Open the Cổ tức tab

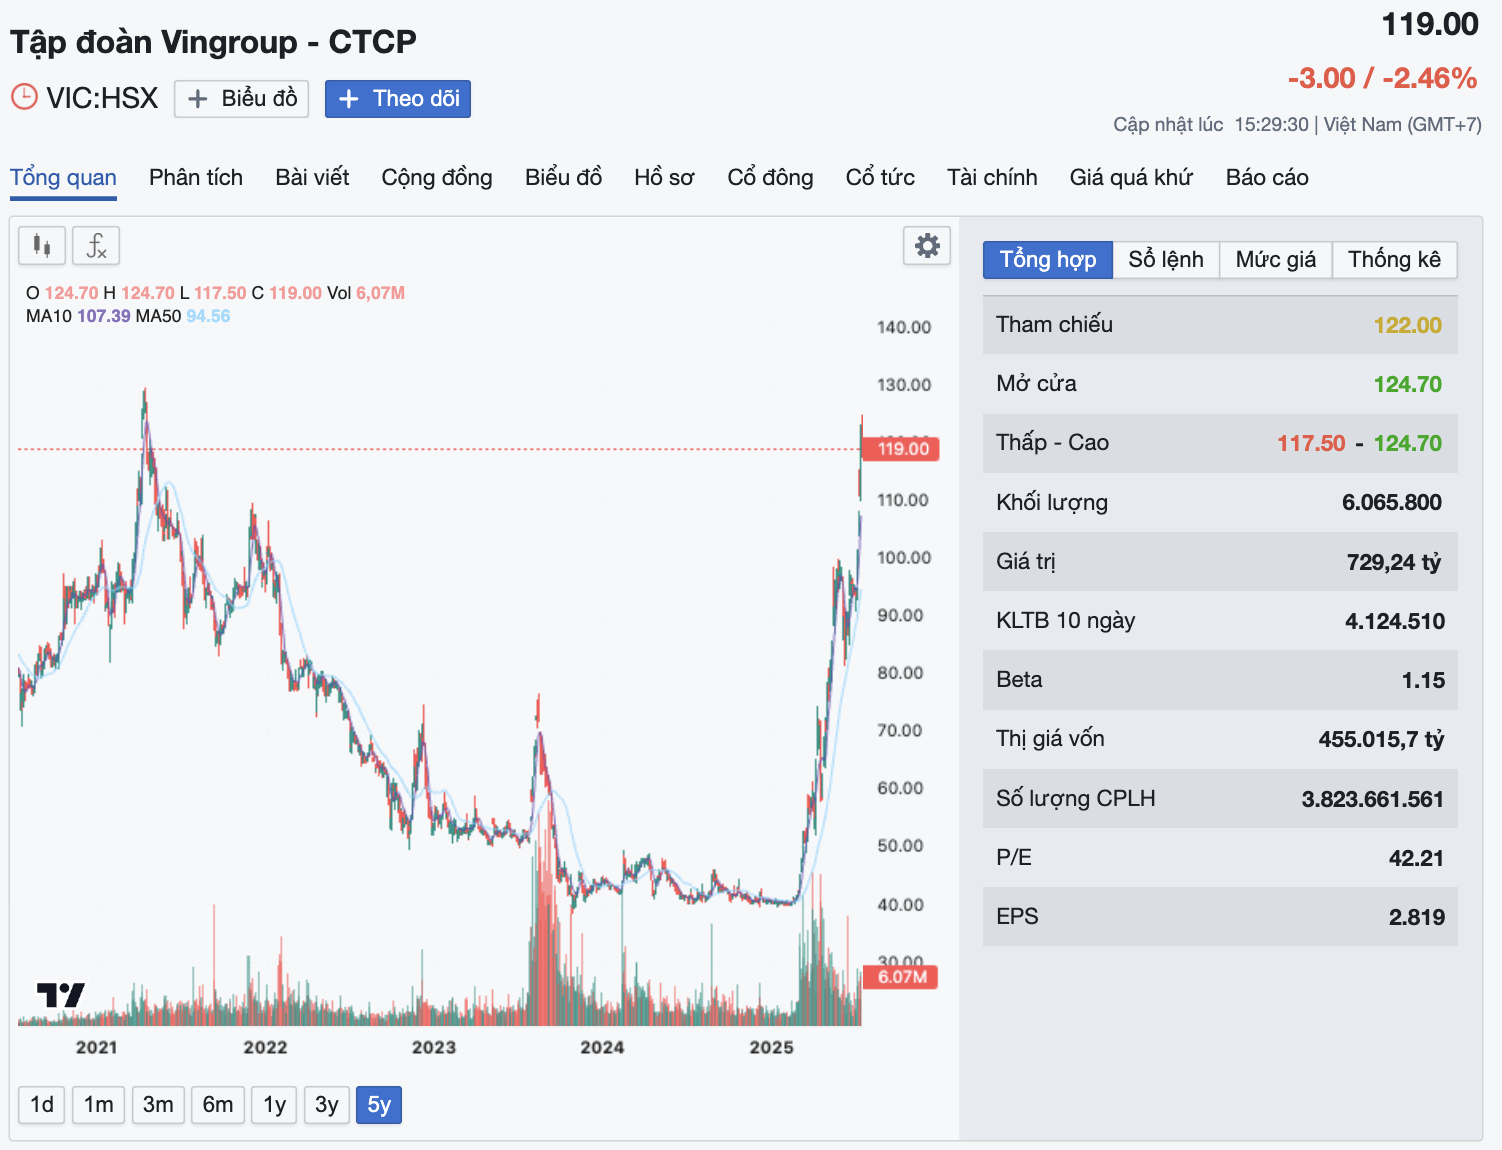point(880,178)
